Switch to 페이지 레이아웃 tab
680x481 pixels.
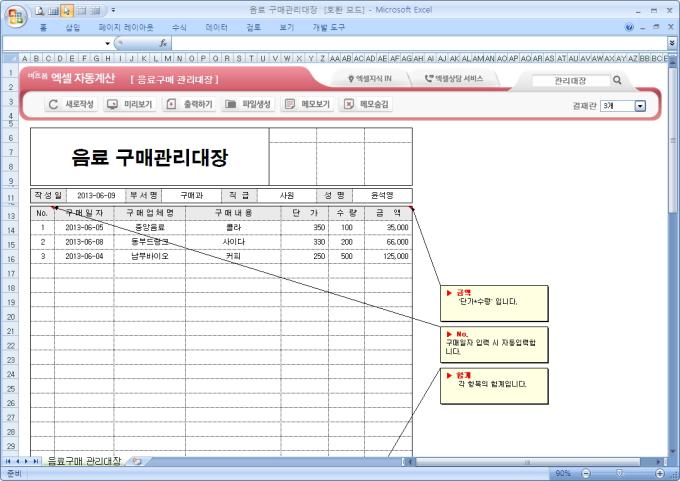(x=126, y=28)
